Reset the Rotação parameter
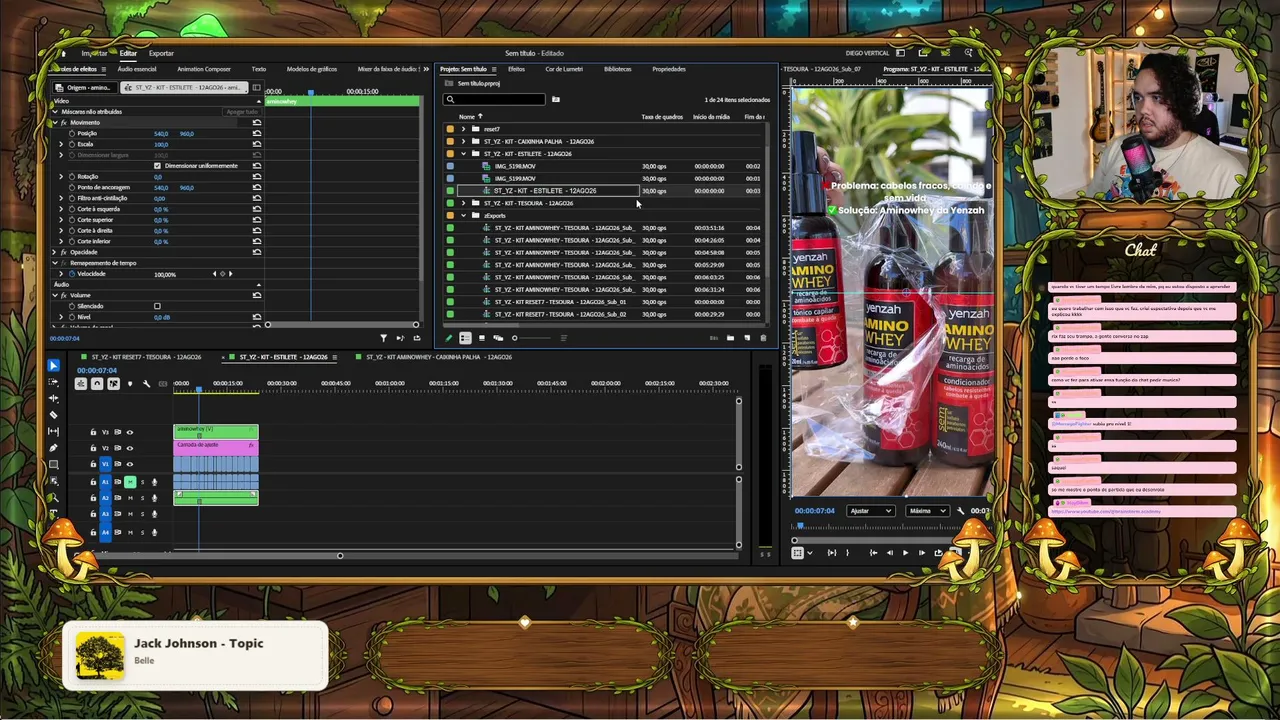 pyautogui.click(x=257, y=176)
